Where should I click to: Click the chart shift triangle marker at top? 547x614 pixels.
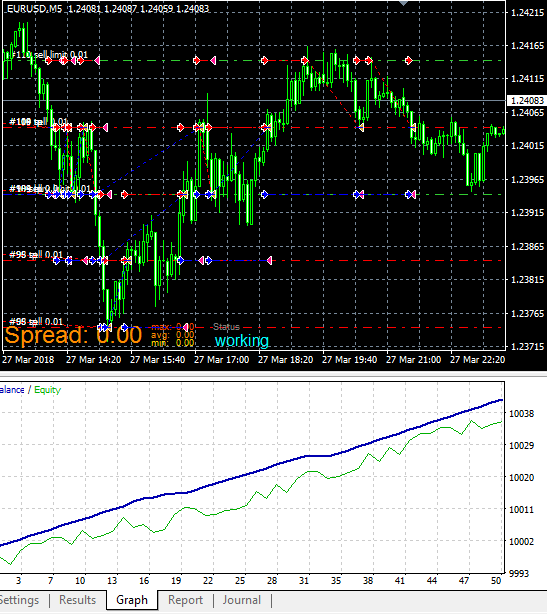click(403, 3)
